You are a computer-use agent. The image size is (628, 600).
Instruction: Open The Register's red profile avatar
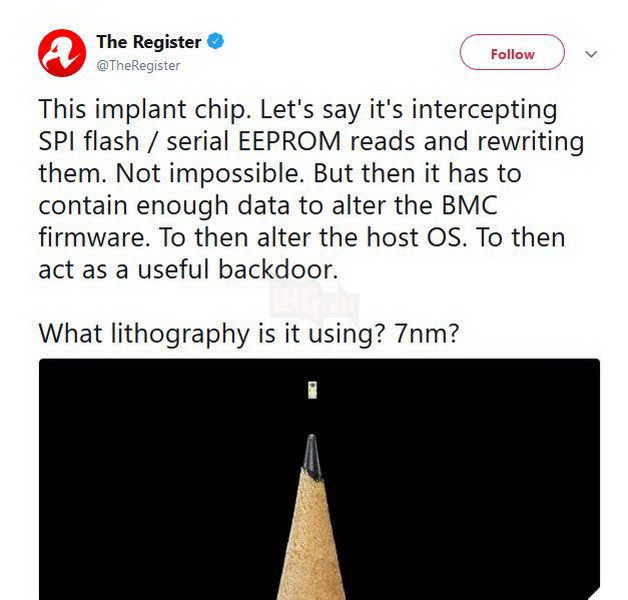point(62,53)
